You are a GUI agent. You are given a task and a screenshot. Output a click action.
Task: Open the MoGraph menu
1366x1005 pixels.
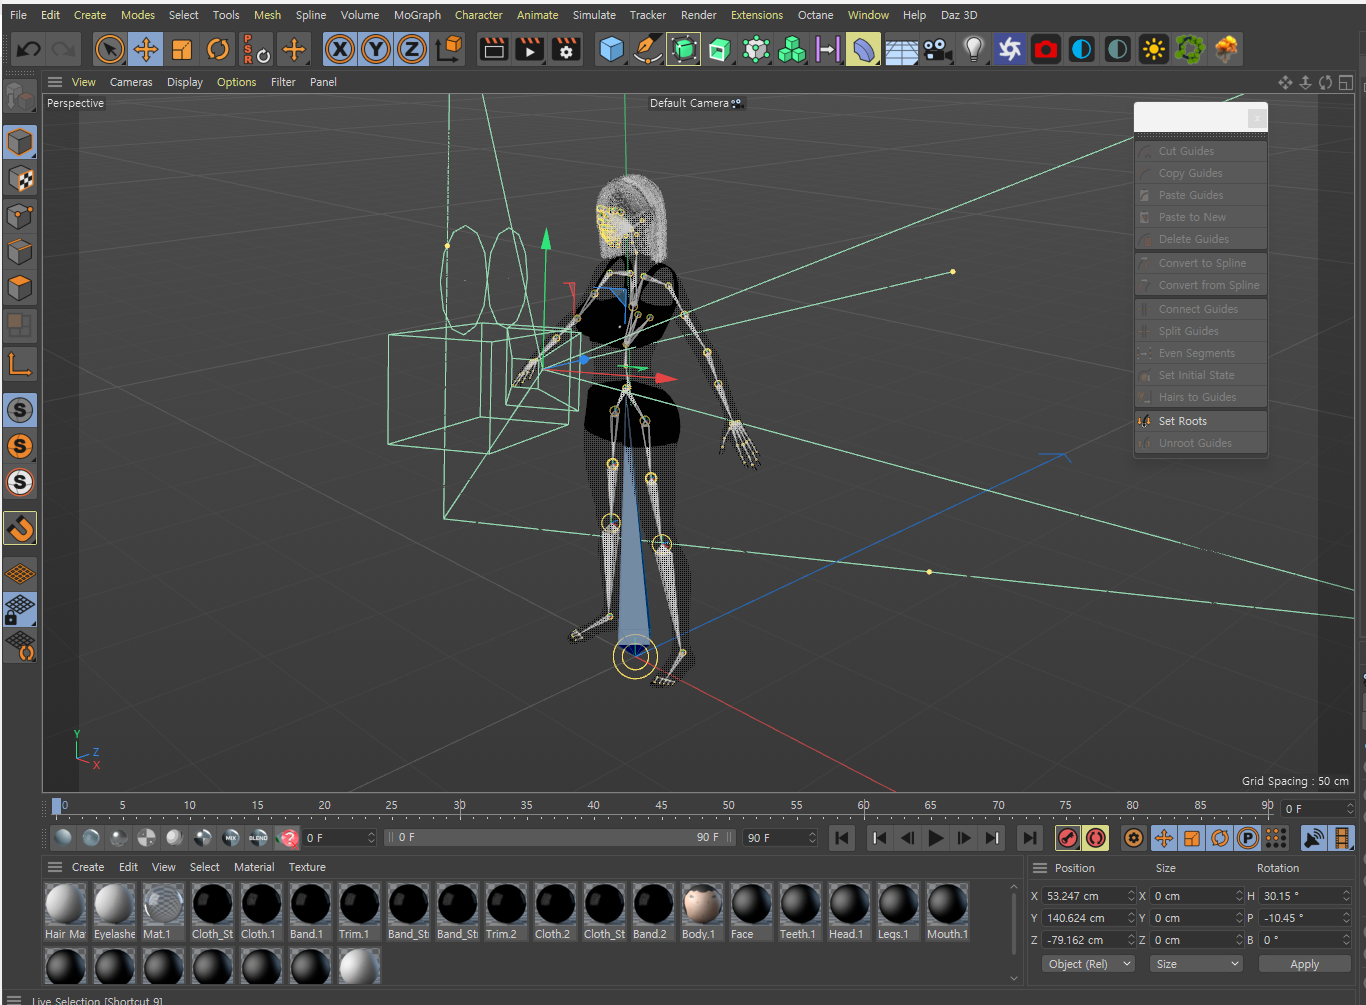coord(417,15)
